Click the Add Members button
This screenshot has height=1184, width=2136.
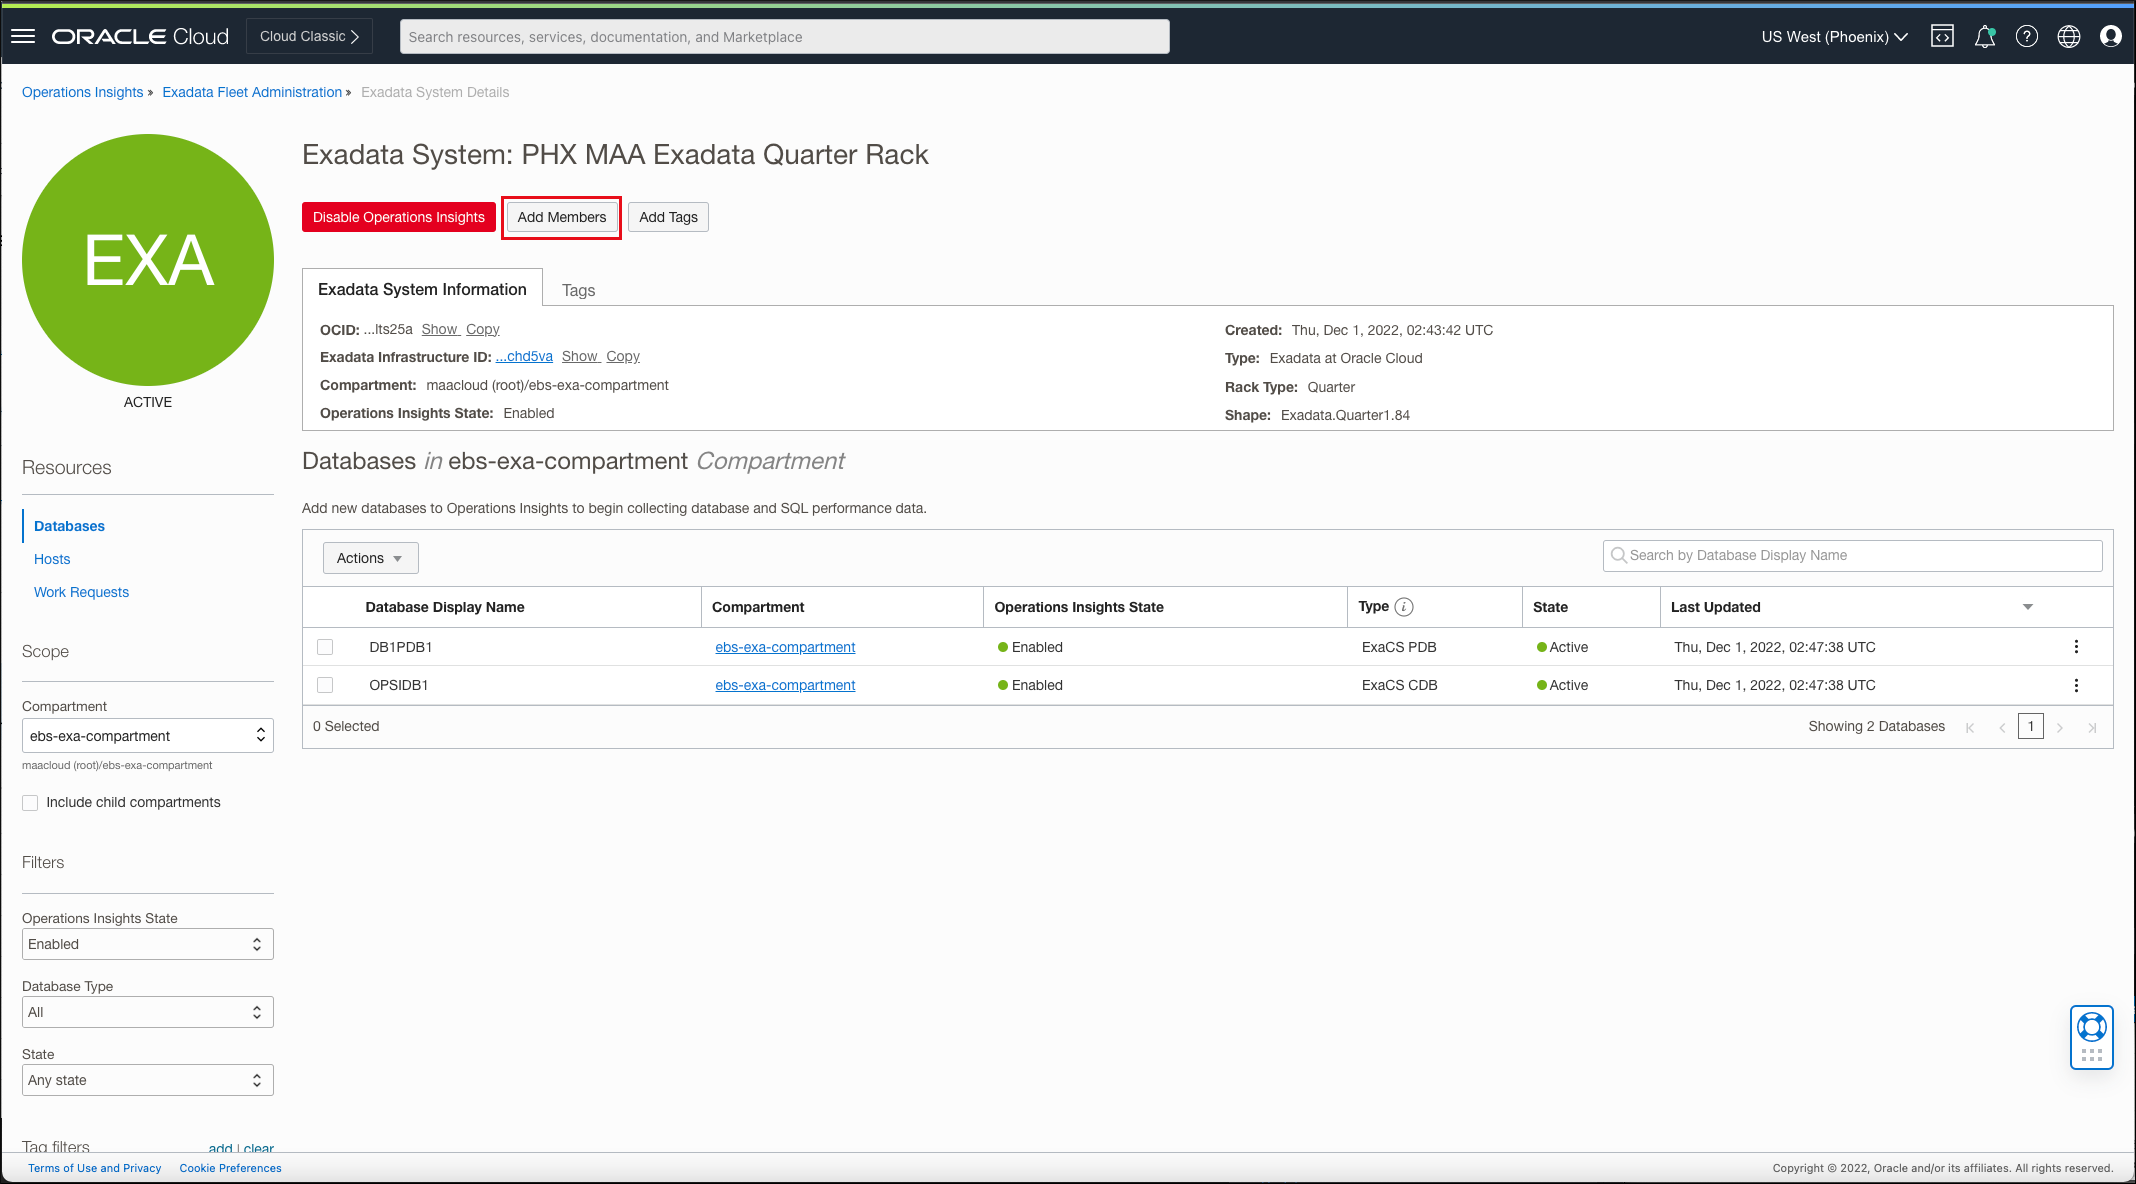(x=561, y=217)
